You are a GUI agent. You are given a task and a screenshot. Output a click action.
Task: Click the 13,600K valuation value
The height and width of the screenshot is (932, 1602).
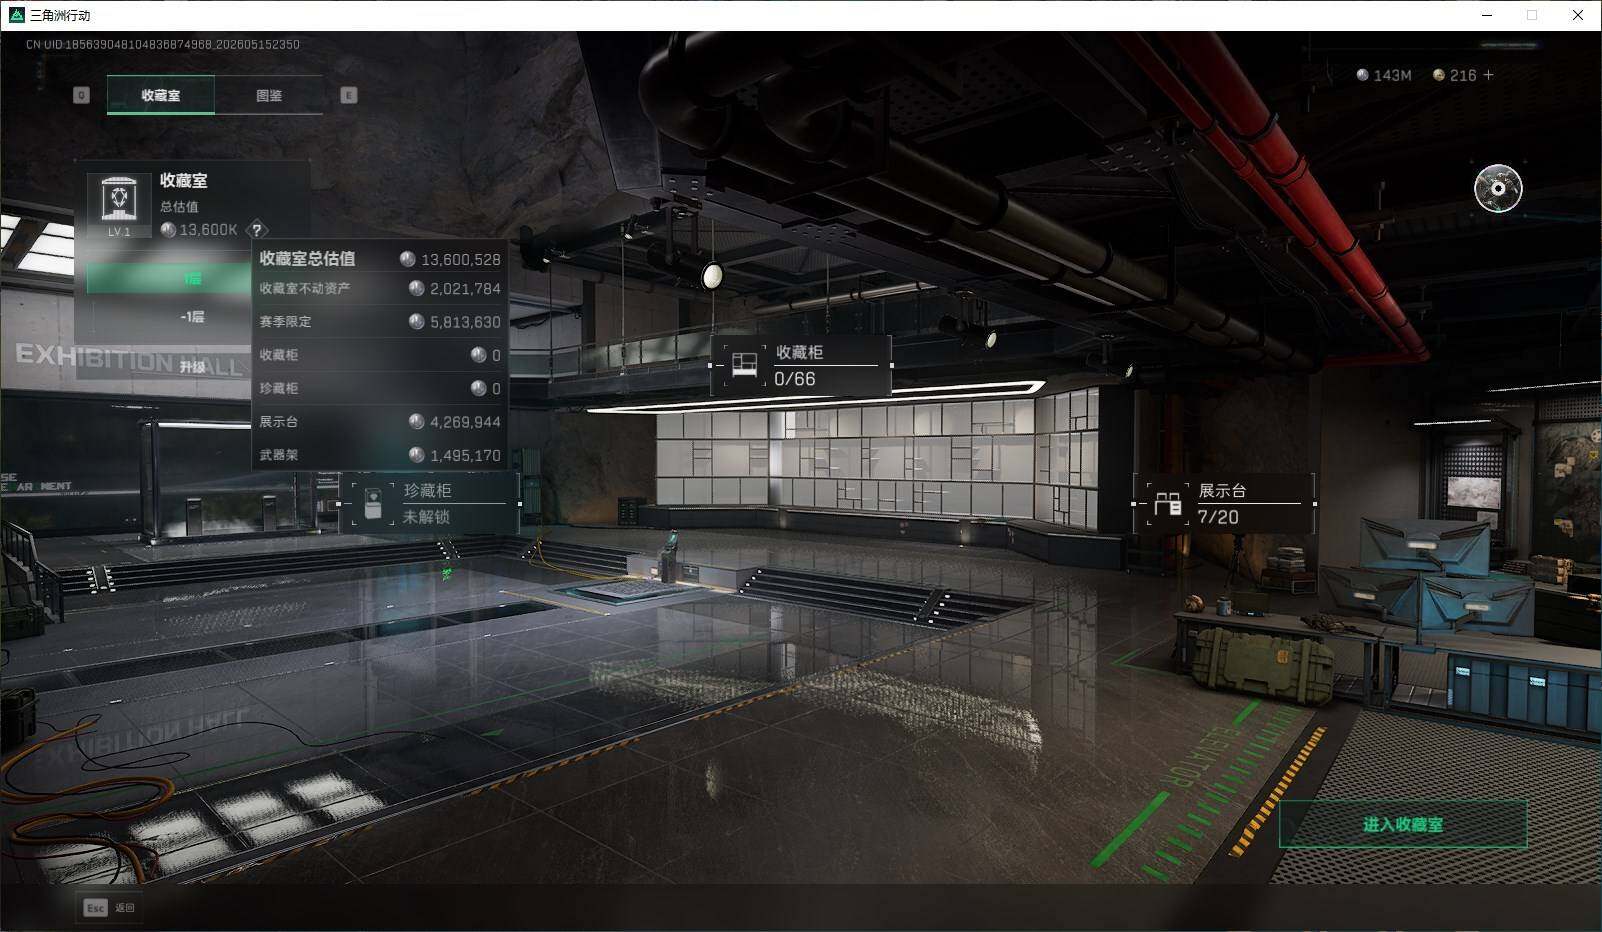[x=208, y=230]
